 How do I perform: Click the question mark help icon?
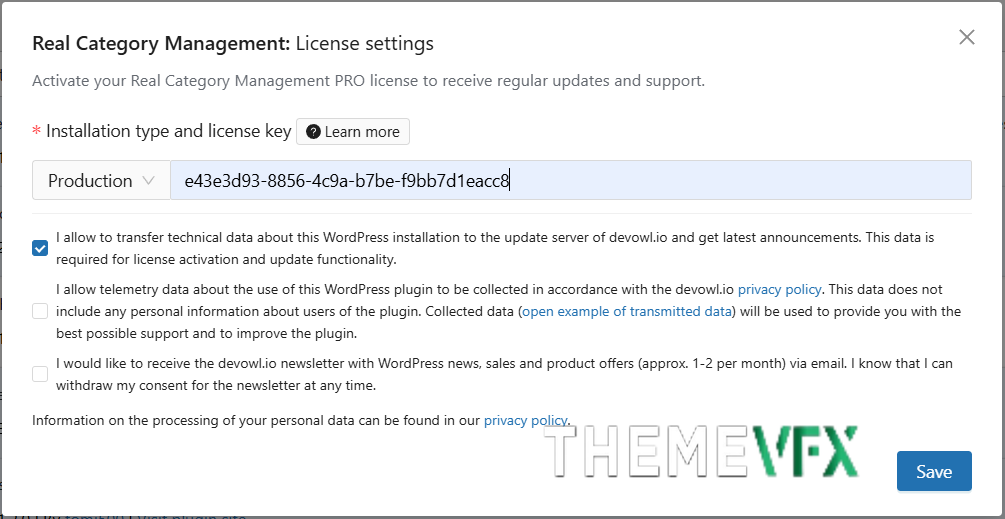click(313, 132)
